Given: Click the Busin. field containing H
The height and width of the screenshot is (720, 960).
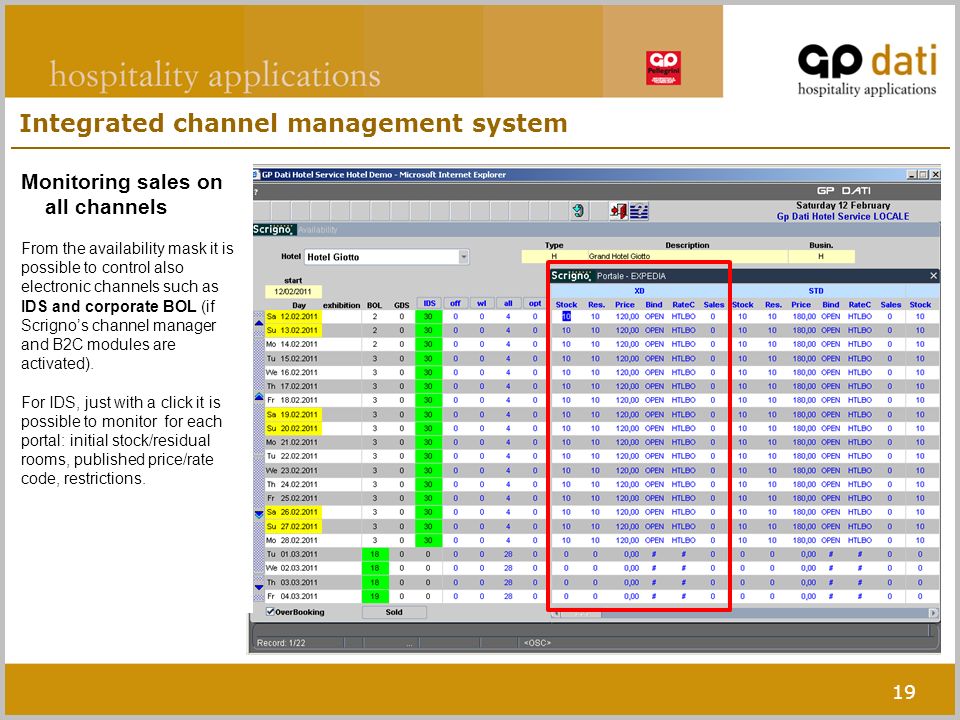Looking at the screenshot, I should coord(821,256).
